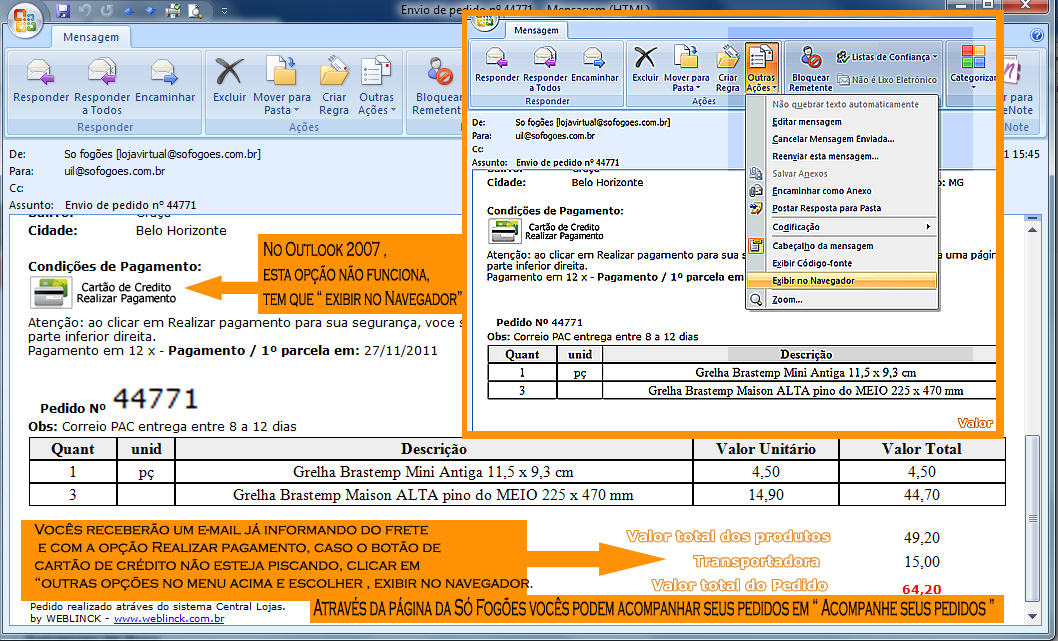Viewport: 1058px width, 641px height.
Task: Click Responder a Todos in the main window ribbon
Action: point(102,86)
